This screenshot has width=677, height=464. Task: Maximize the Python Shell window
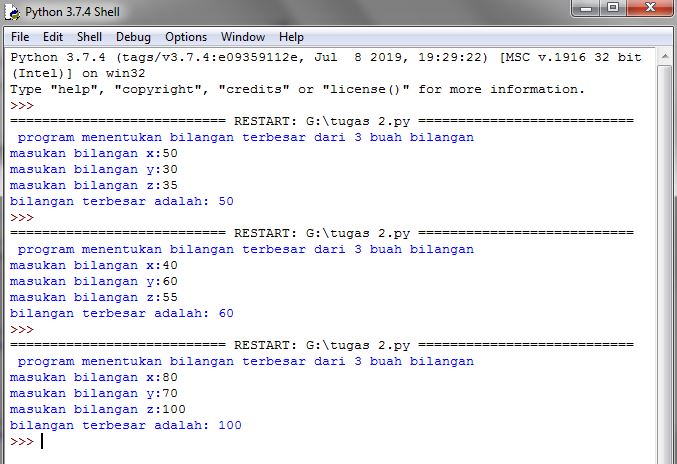pos(613,8)
